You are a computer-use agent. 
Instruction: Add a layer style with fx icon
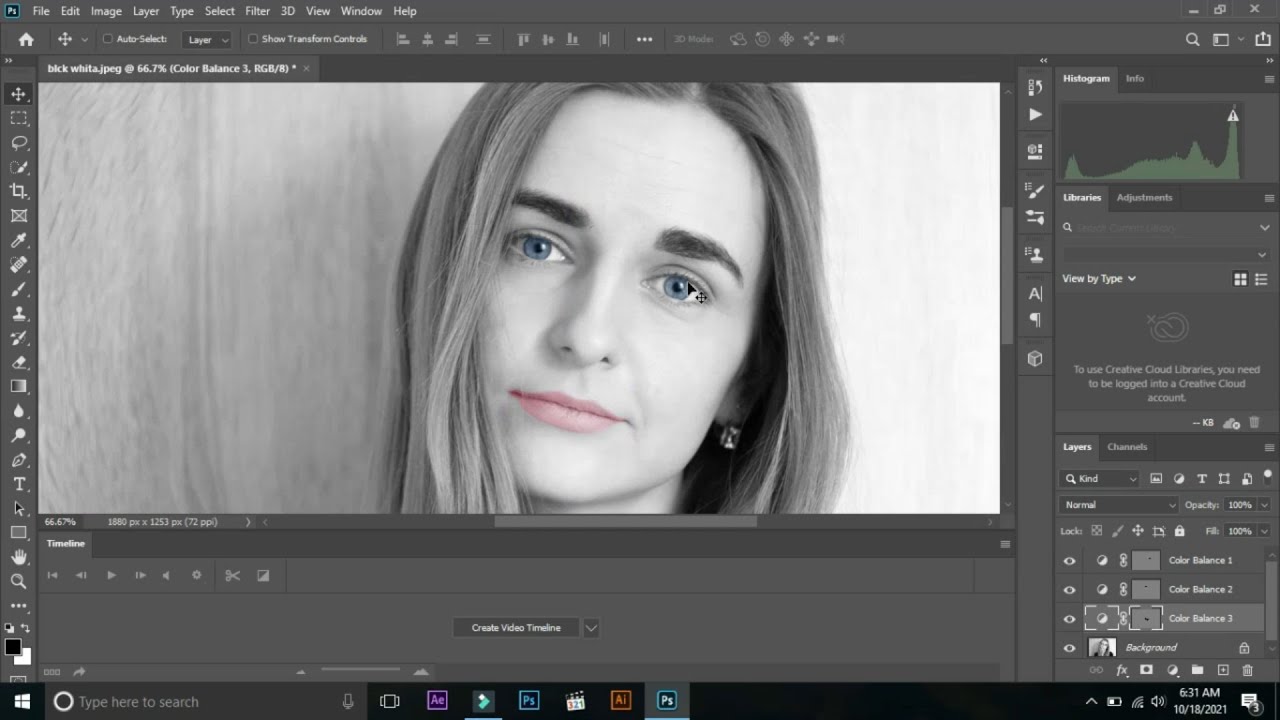click(1121, 670)
